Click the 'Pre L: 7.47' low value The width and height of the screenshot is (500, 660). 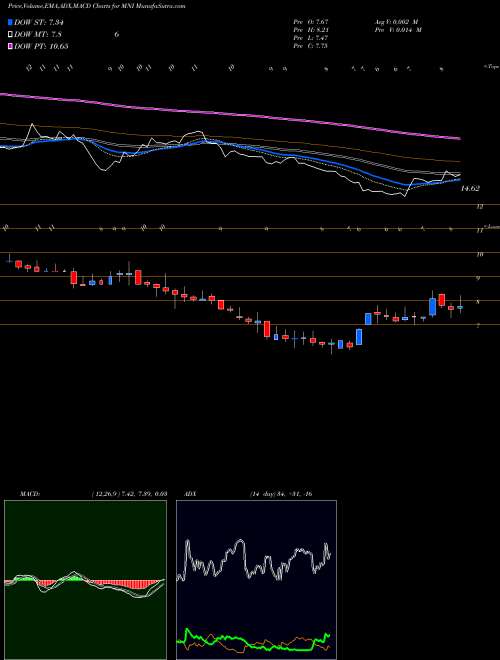click(311, 38)
